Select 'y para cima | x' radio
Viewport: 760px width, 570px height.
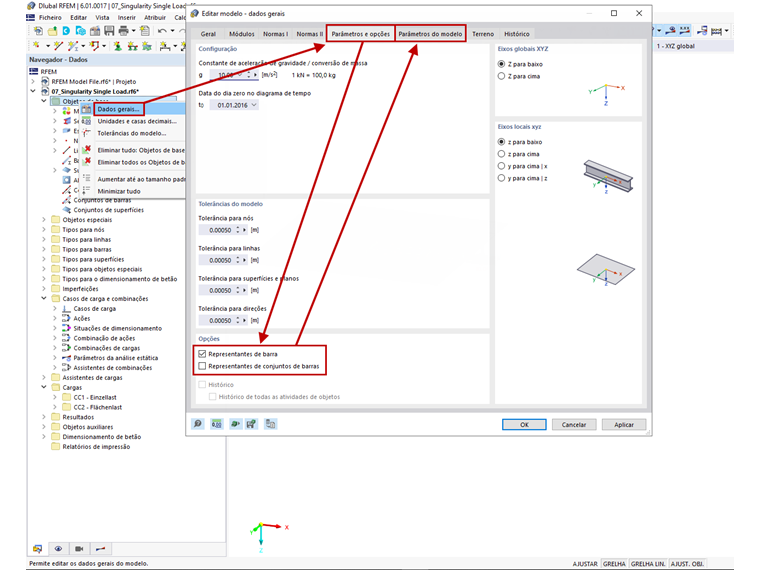point(501,166)
